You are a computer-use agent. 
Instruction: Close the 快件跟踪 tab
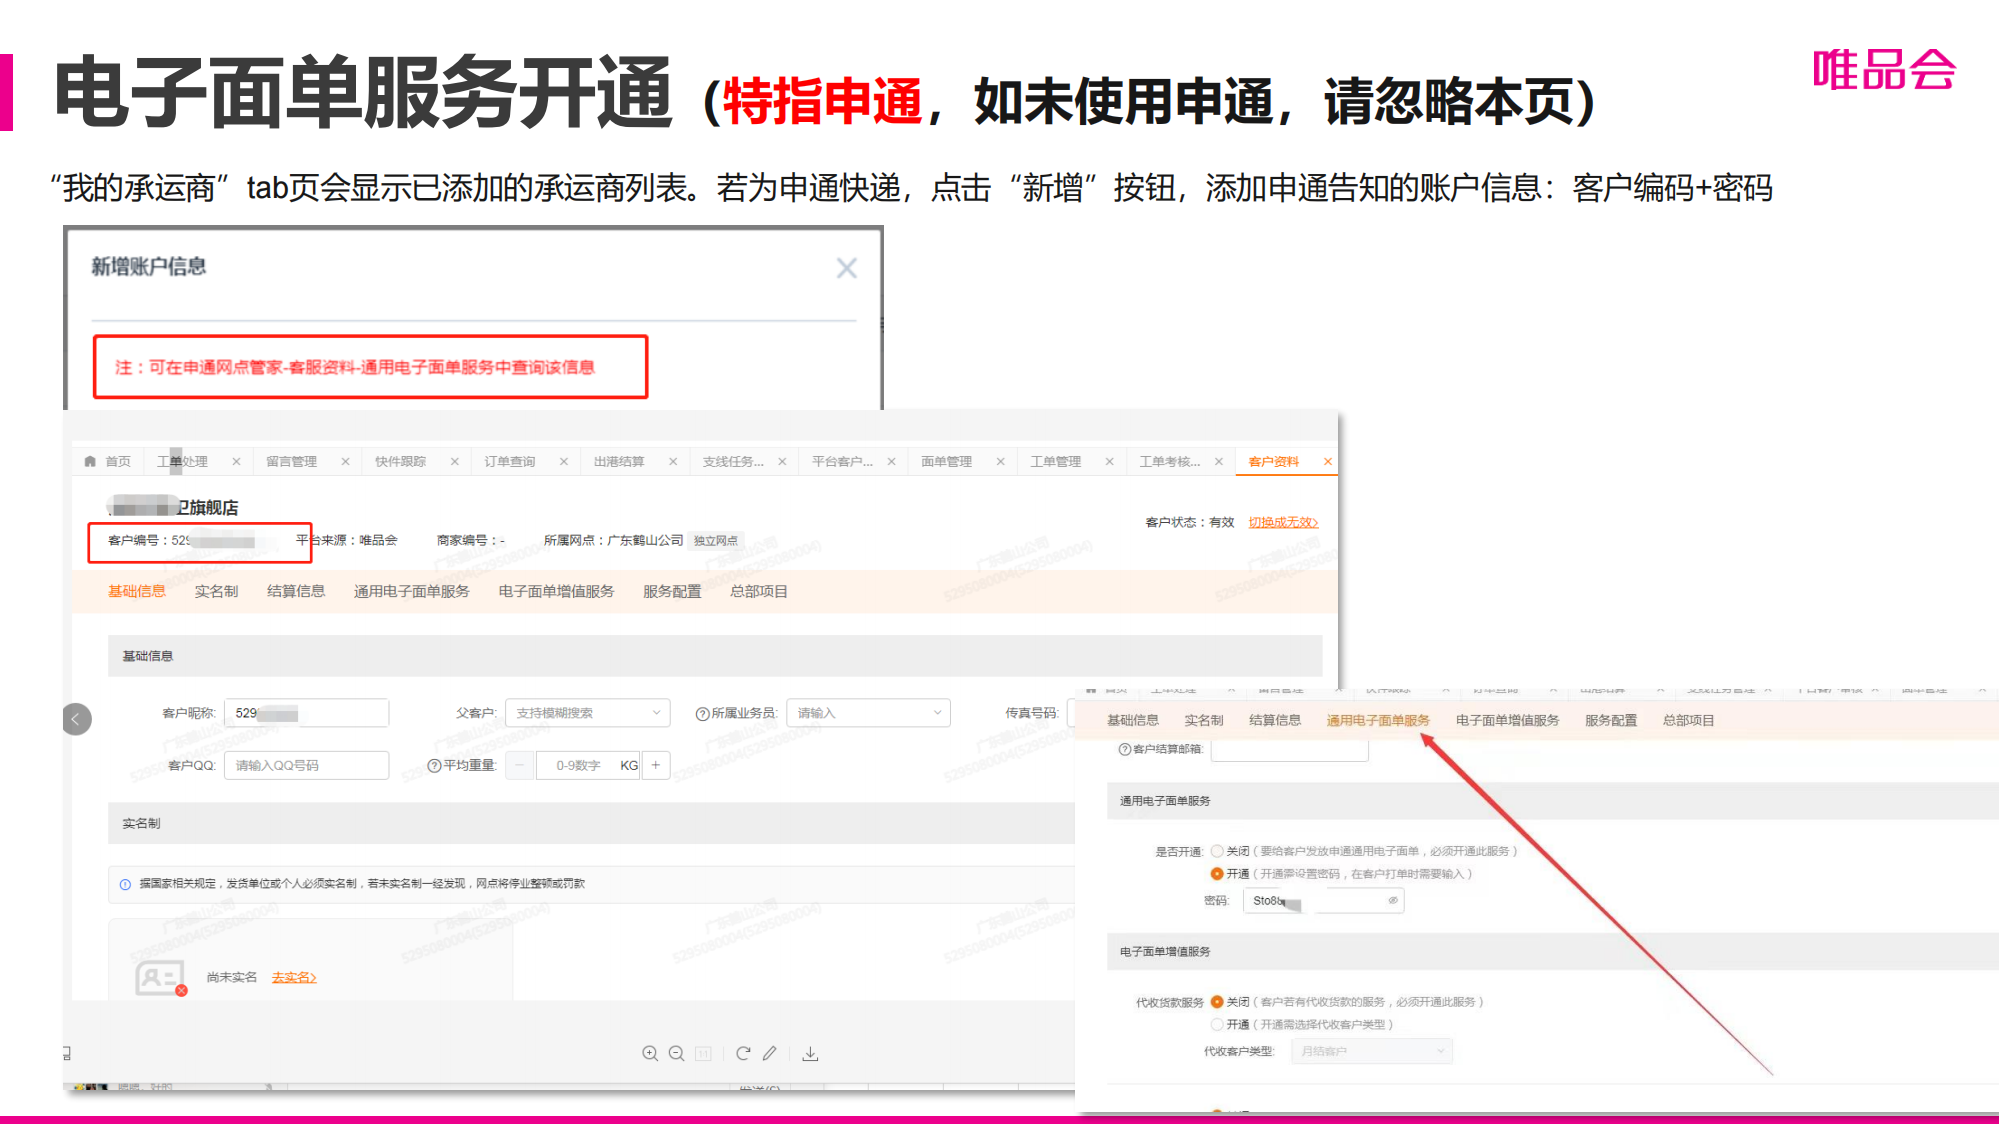tap(454, 461)
